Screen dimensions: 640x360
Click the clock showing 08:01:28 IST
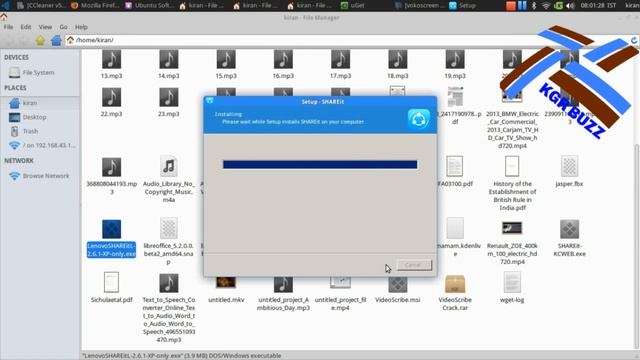pos(598,5)
